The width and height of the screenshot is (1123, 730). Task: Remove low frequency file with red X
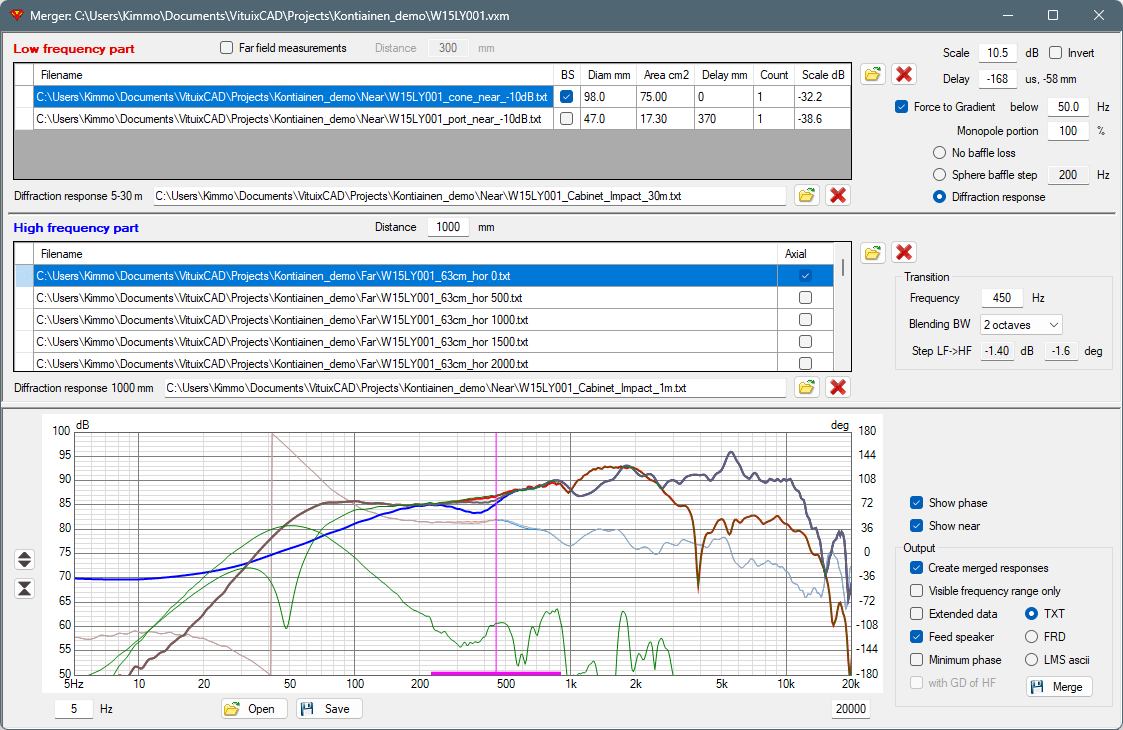904,74
